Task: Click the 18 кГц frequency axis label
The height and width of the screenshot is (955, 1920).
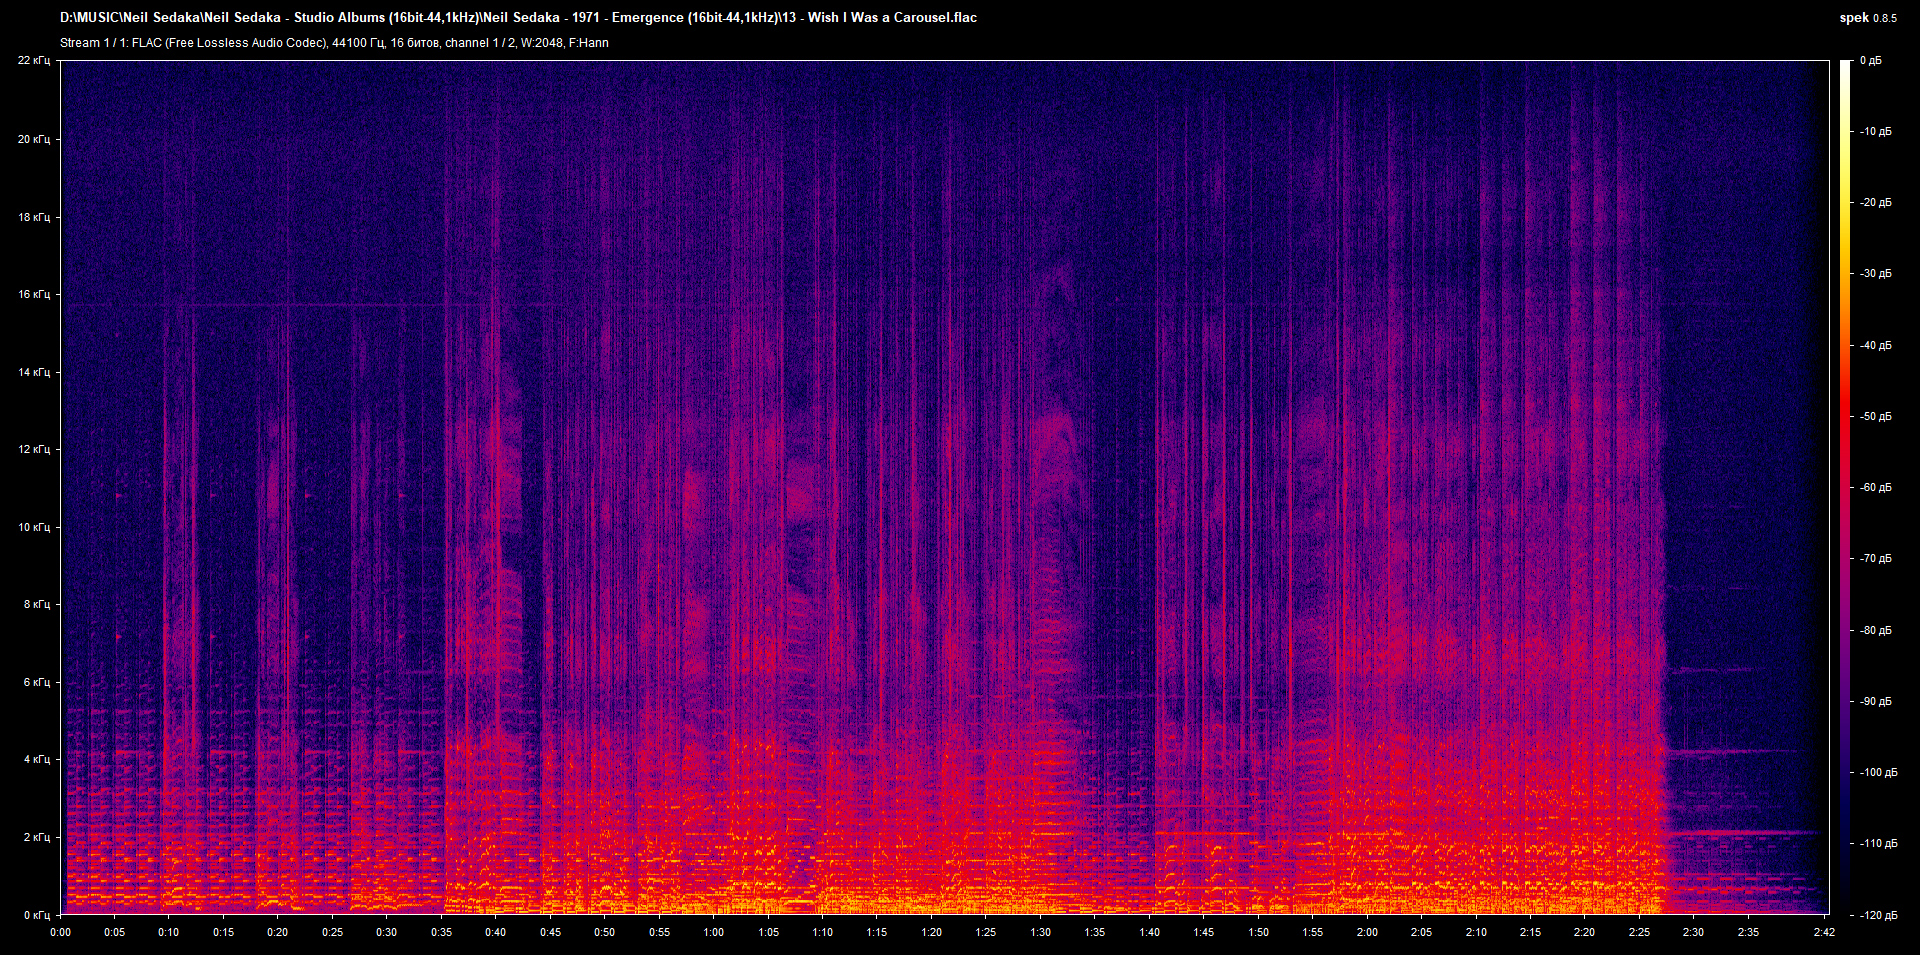Action: tap(33, 217)
